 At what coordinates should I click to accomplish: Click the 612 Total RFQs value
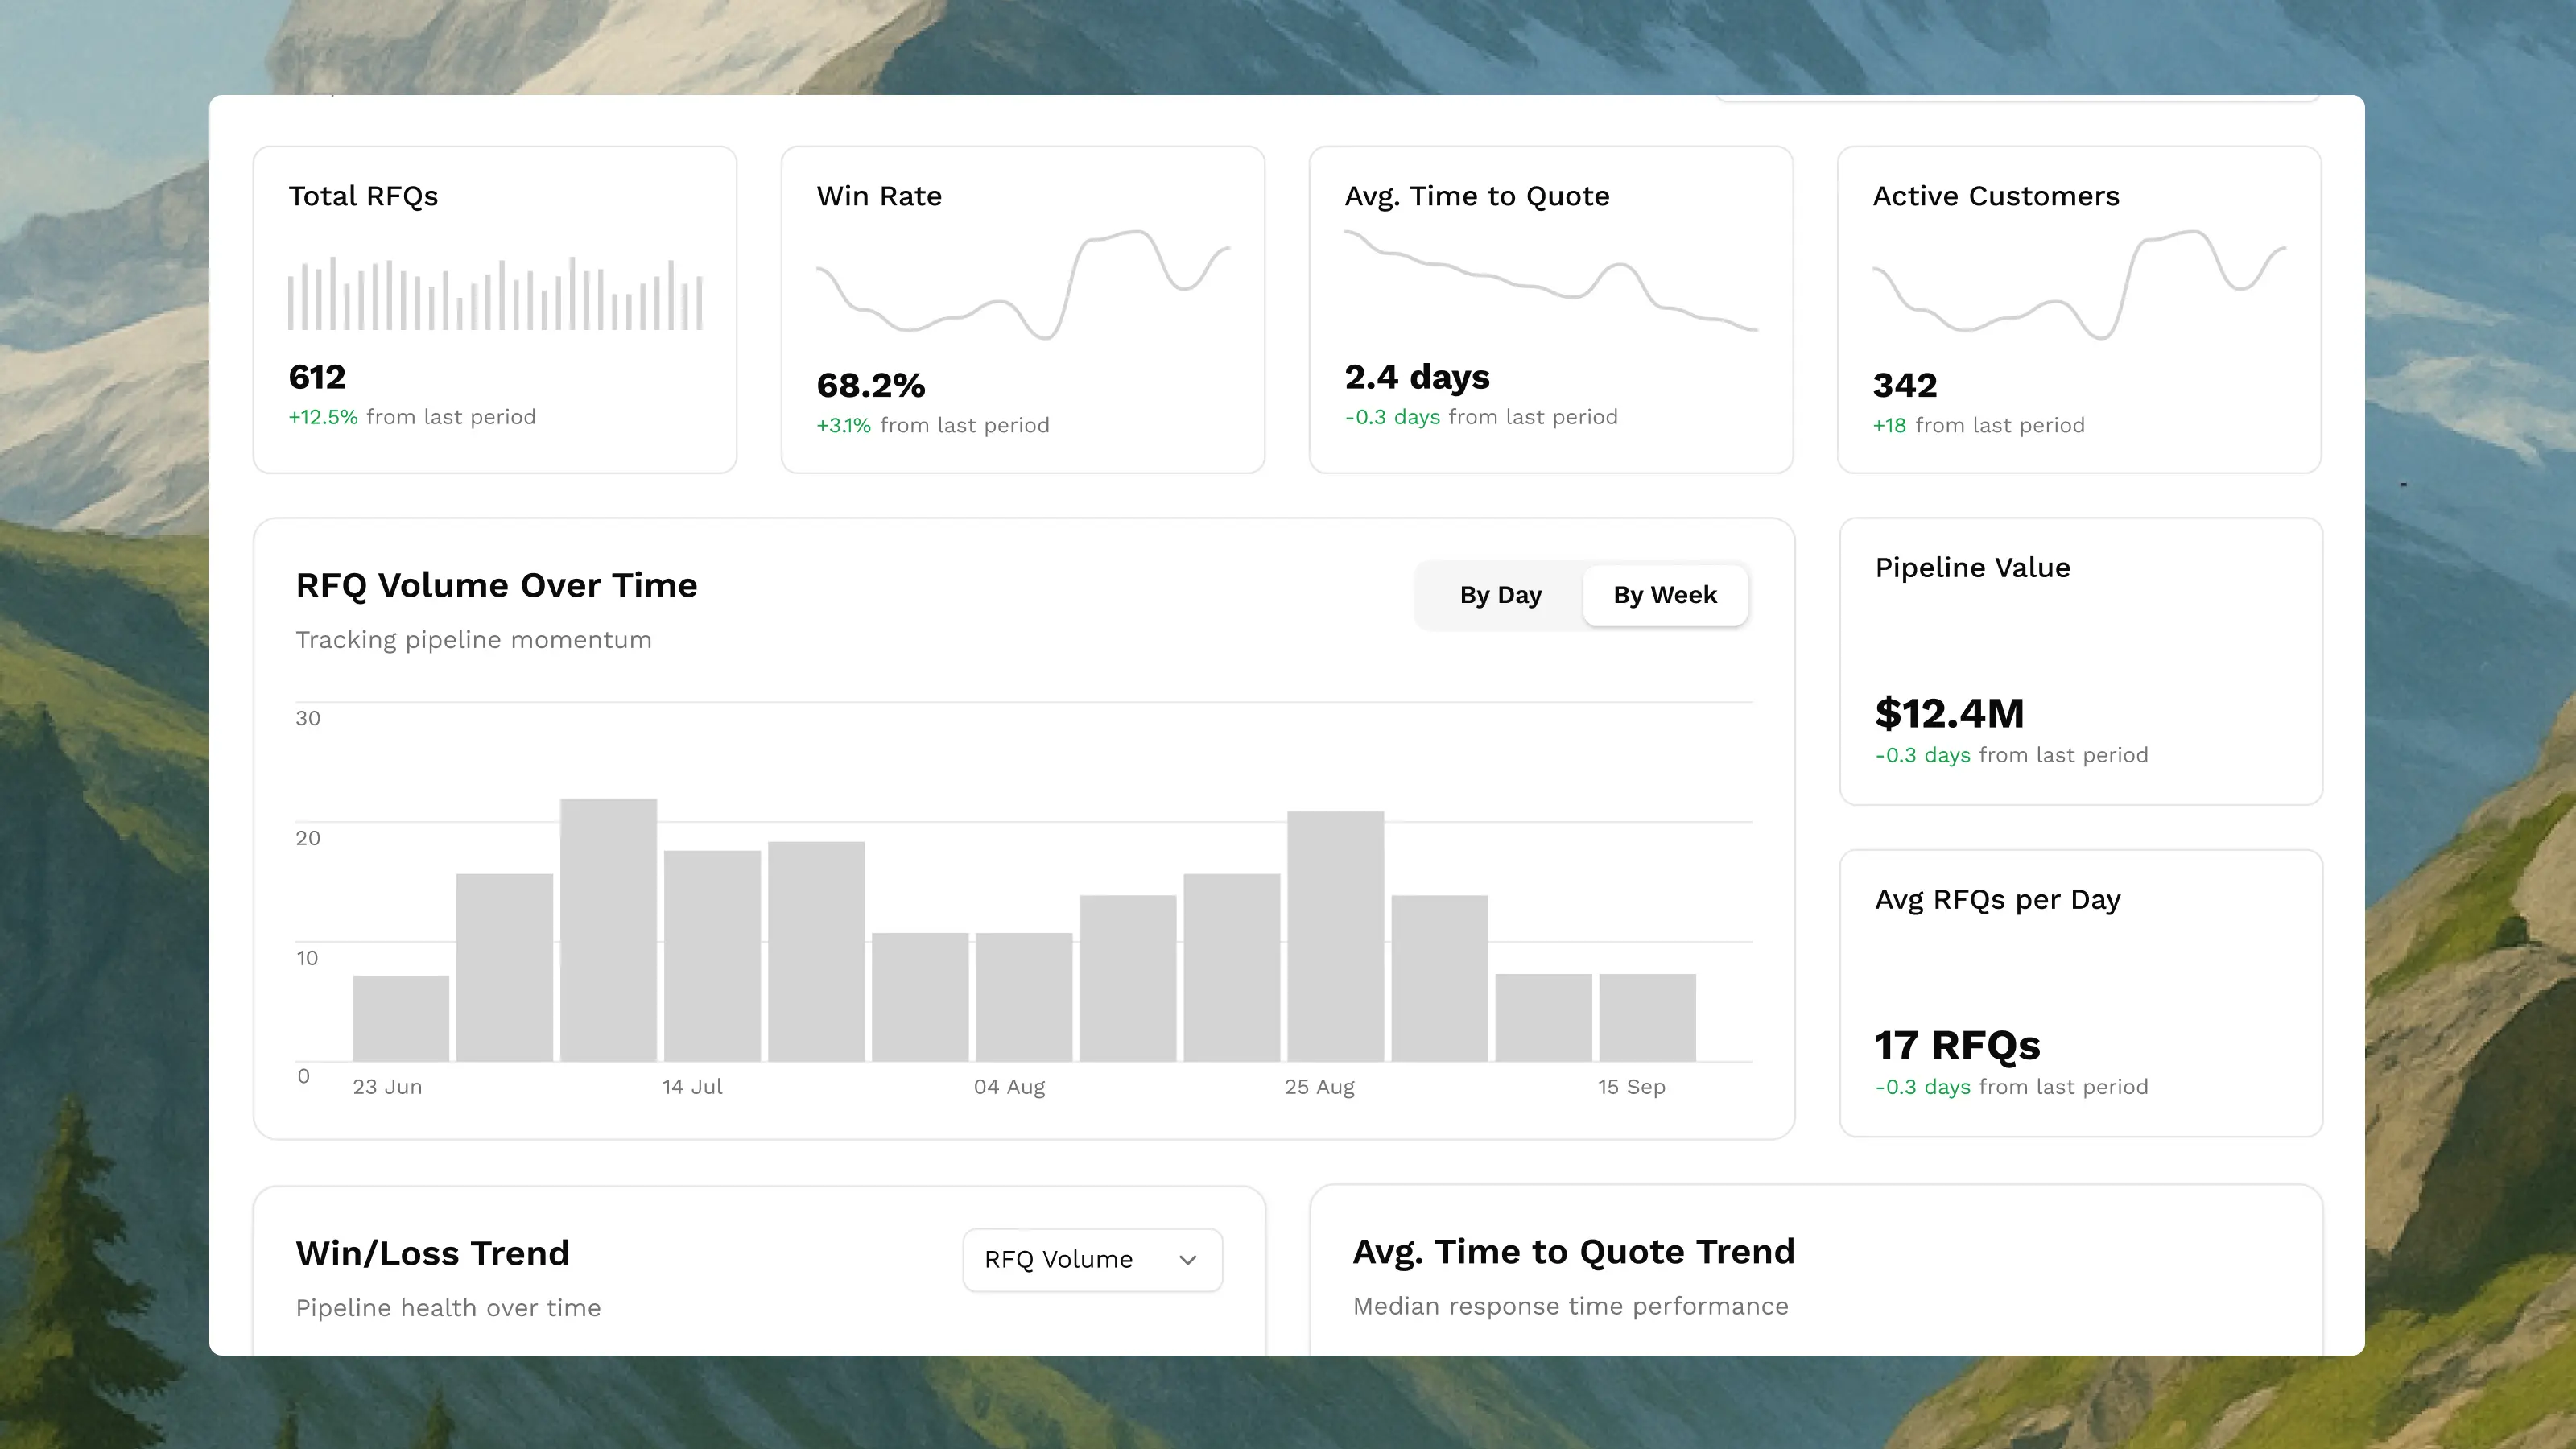317,377
